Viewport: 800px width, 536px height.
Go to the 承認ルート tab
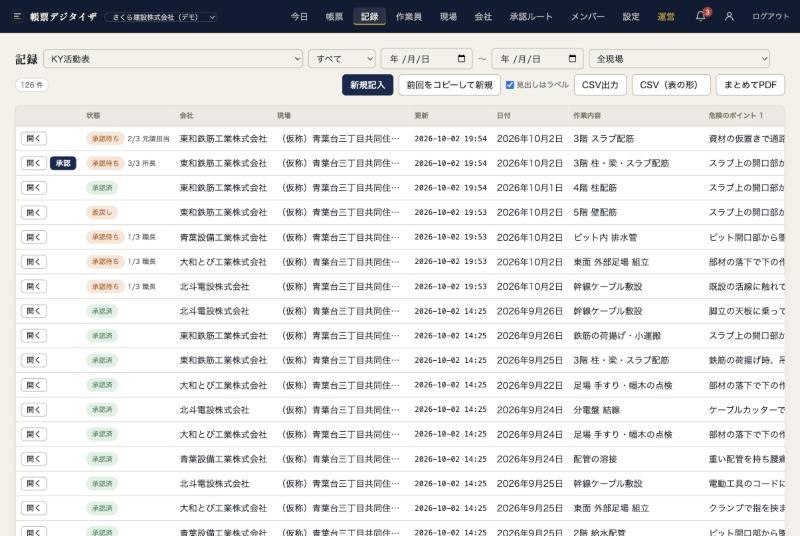pos(531,16)
